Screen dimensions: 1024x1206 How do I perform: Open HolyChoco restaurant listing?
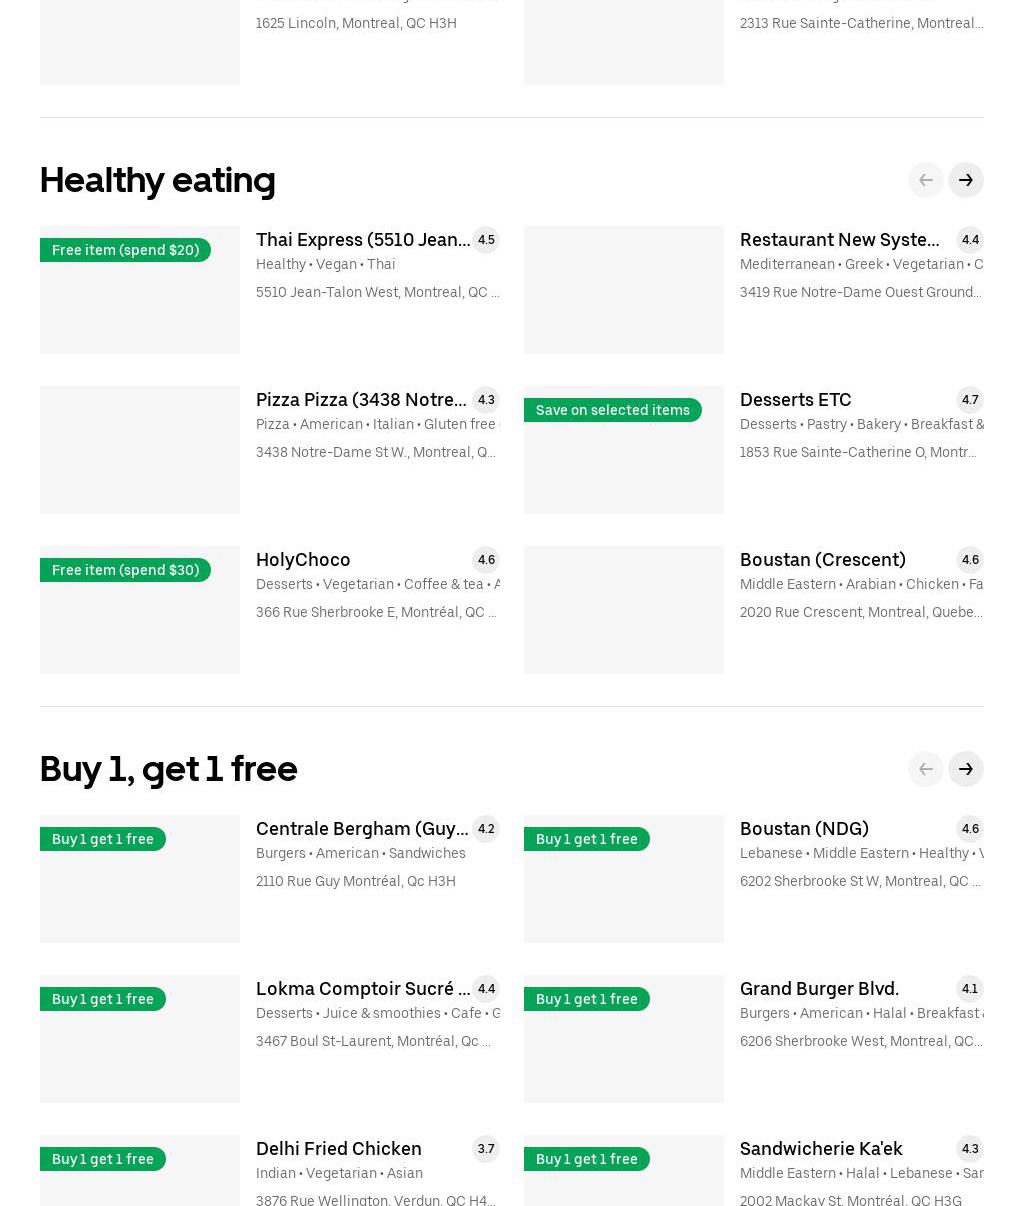303,560
